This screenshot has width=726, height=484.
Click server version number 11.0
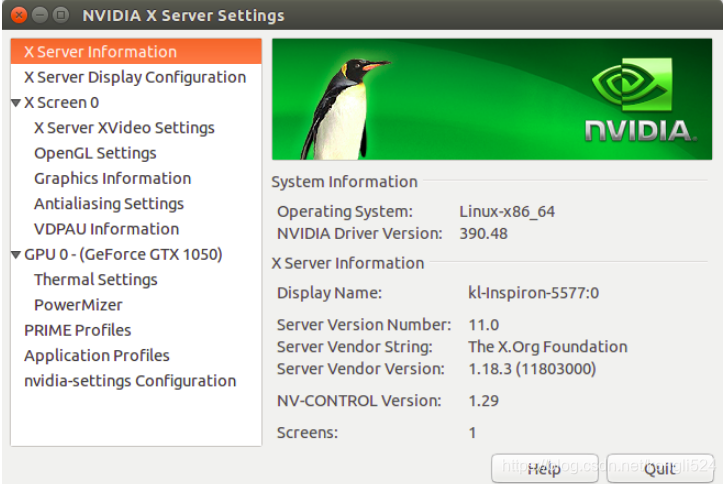click(483, 325)
